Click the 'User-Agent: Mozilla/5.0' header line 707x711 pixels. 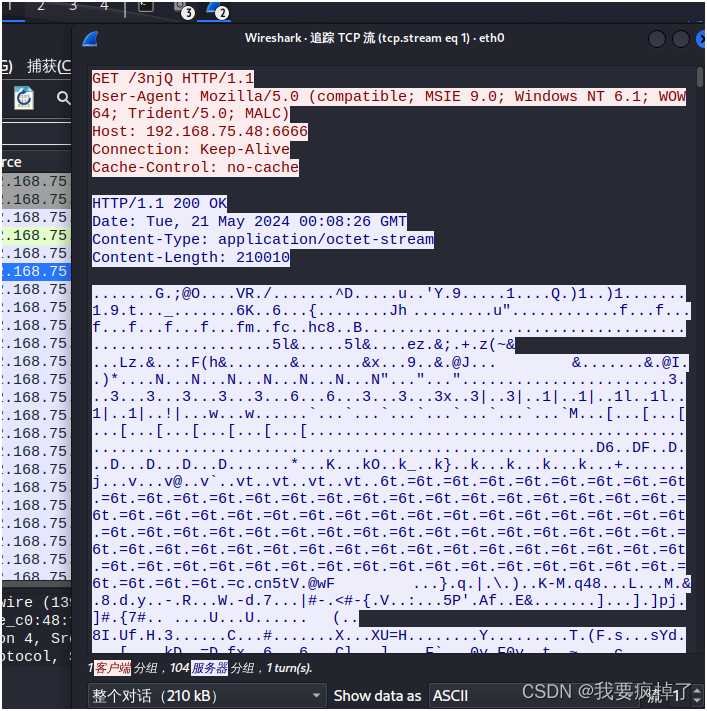pyautogui.click(x=389, y=105)
